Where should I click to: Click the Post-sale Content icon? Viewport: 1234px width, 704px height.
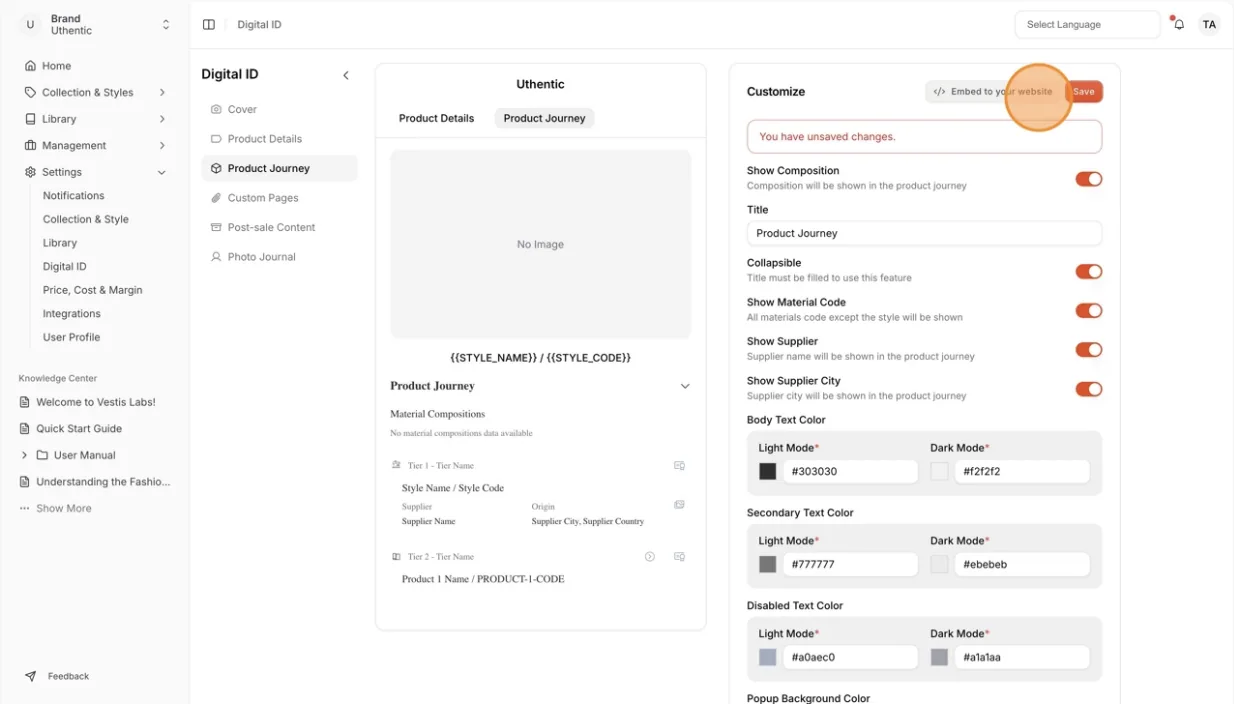pyautogui.click(x=216, y=227)
